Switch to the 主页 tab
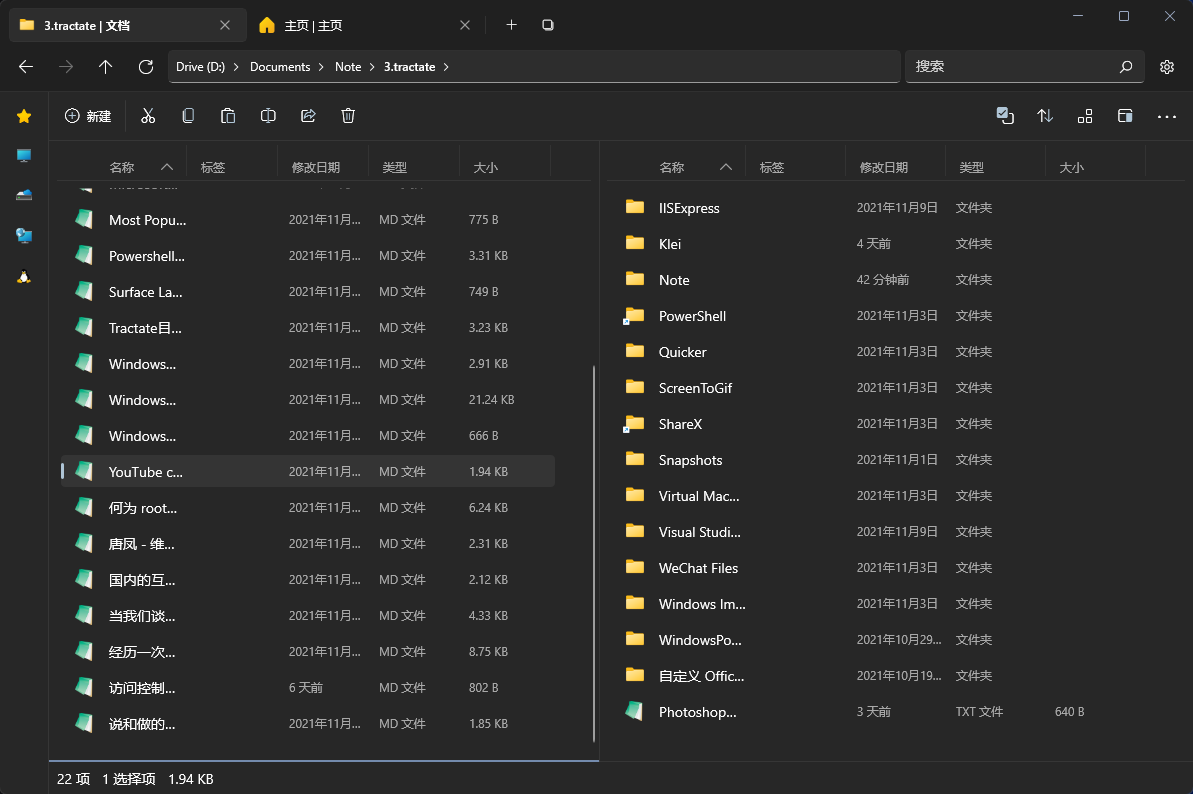The height and width of the screenshot is (794, 1193). [313, 25]
